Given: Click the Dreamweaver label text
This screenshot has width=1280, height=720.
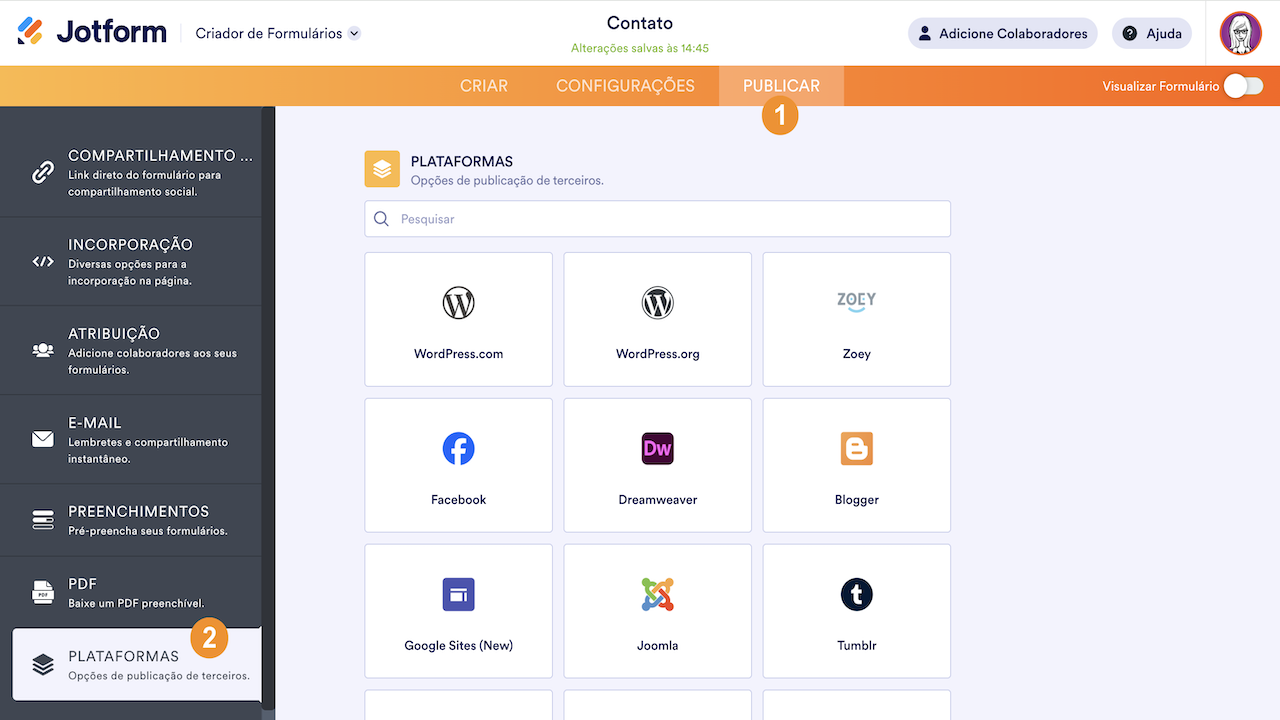Looking at the screenshot, I should (x=658, y=500).
